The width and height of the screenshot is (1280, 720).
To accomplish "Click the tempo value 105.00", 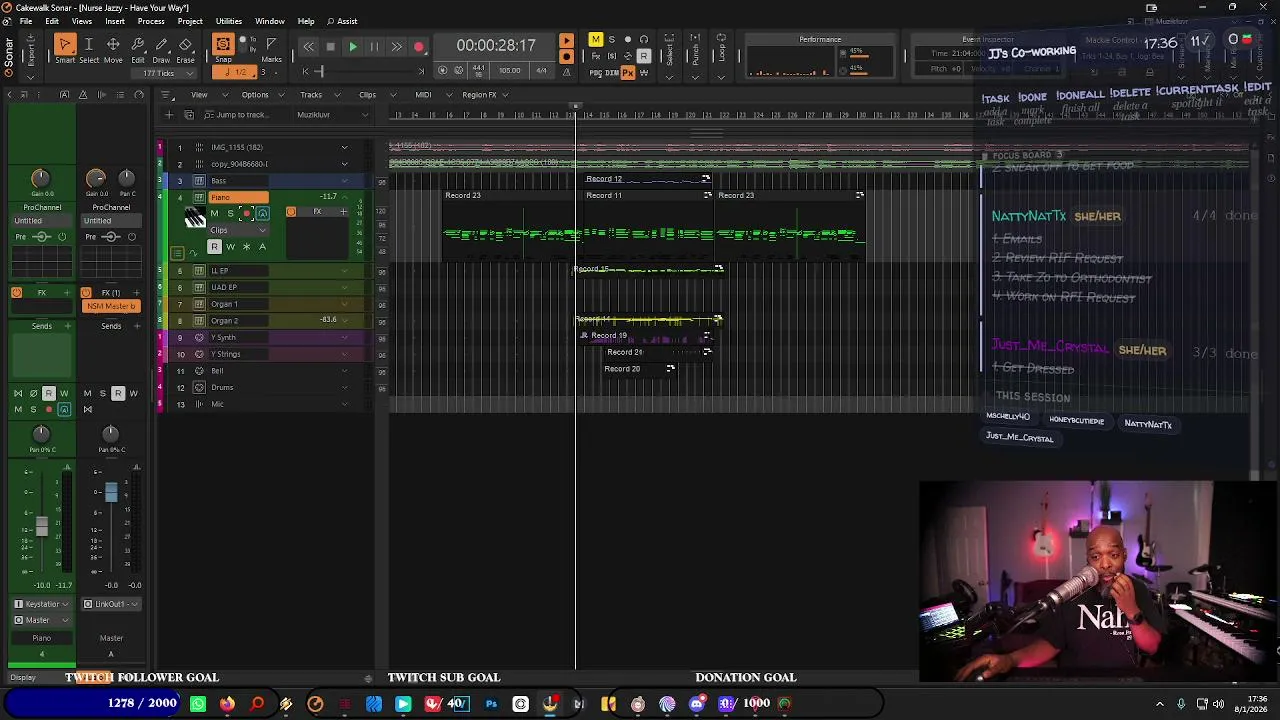I will point(510,70).
